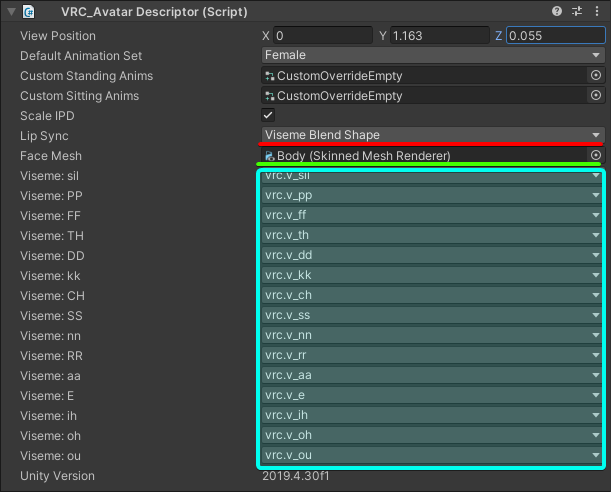Toggle the Scale IPD checkbox

[268, 116]
